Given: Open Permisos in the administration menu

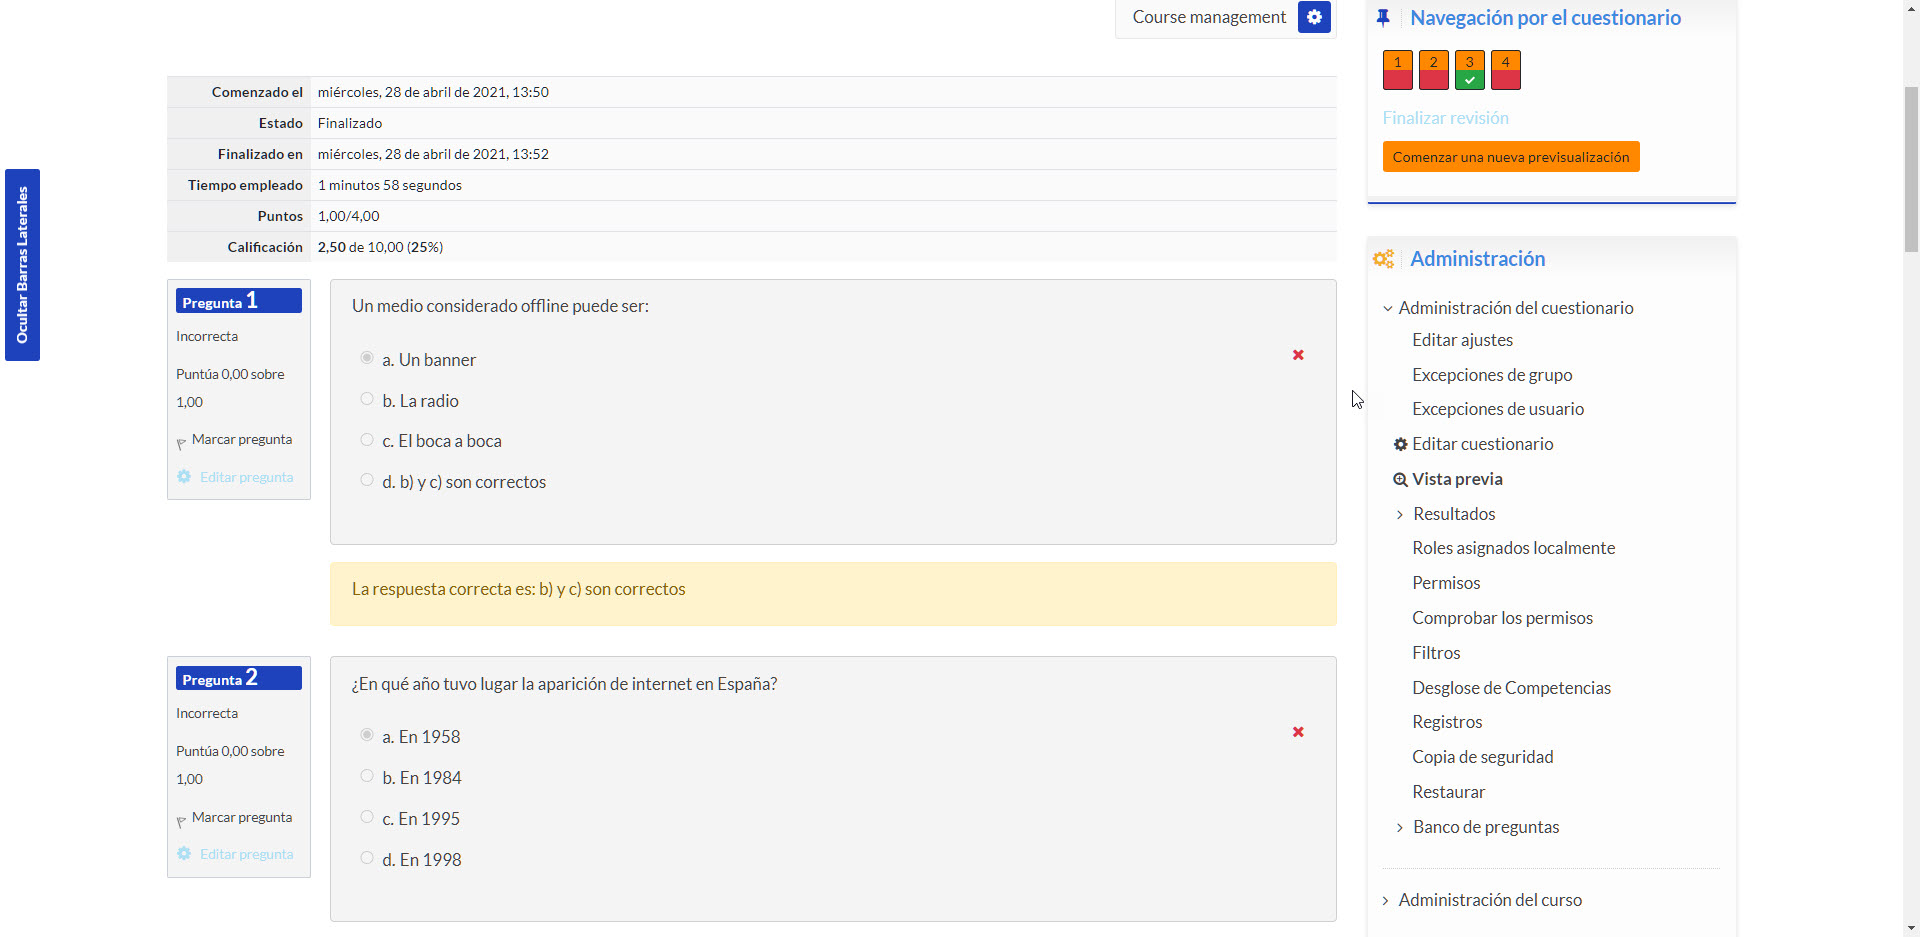Looking at the screenshot, I should [1445, 583].
